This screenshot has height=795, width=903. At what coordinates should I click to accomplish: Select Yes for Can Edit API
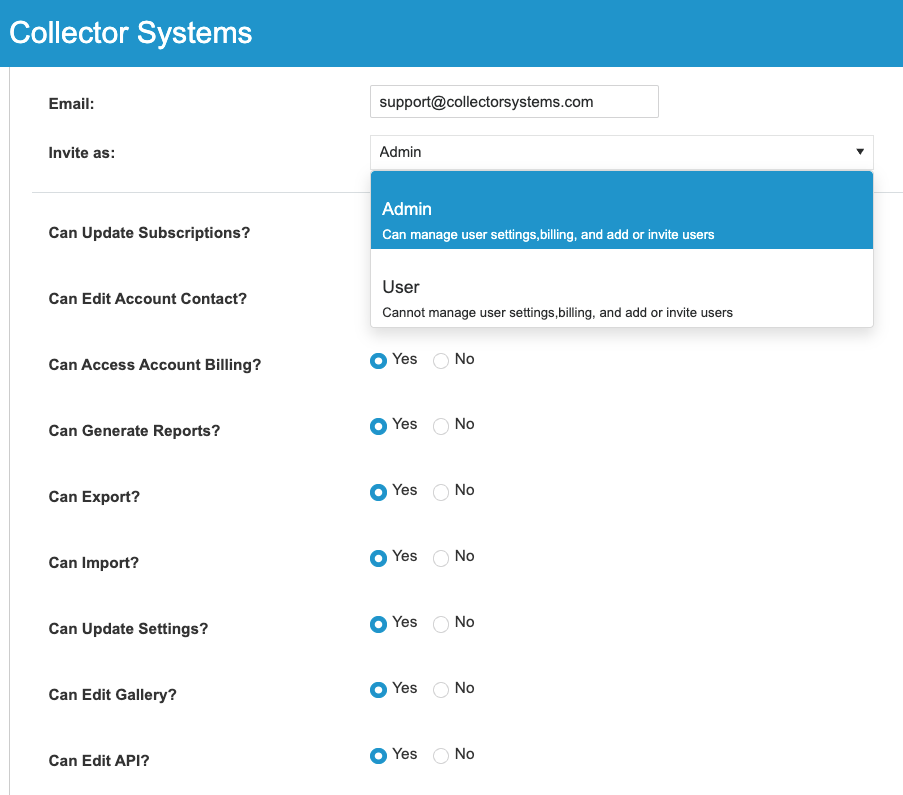point(378,756)
